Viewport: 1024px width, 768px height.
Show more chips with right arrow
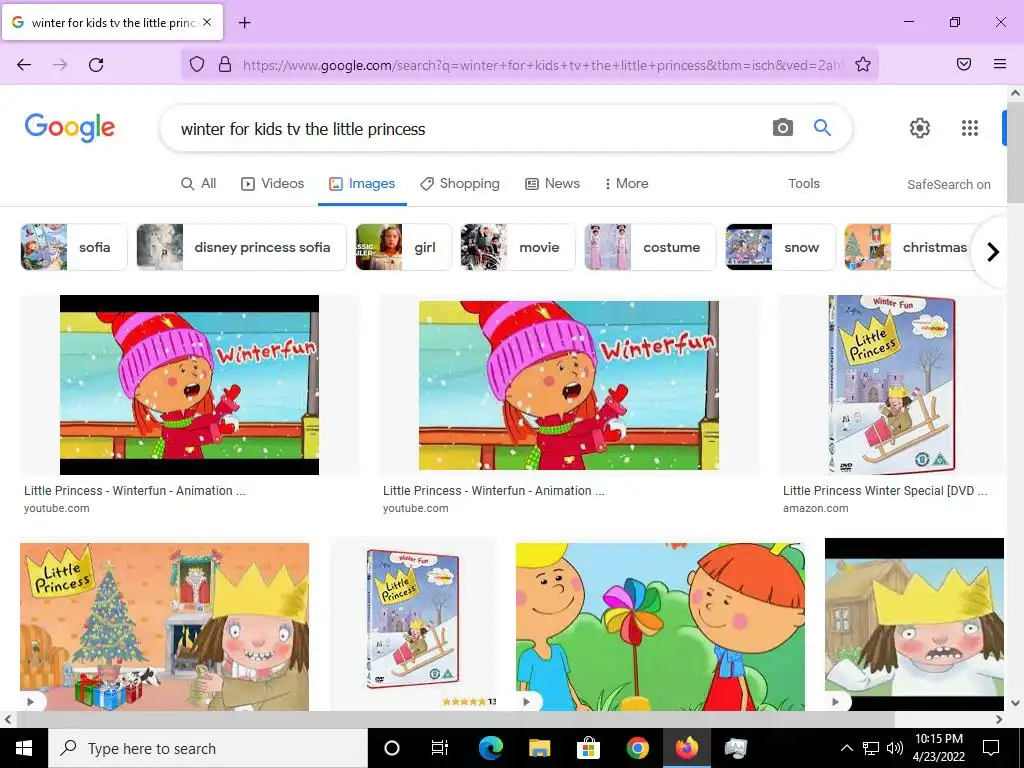point(993,251)
